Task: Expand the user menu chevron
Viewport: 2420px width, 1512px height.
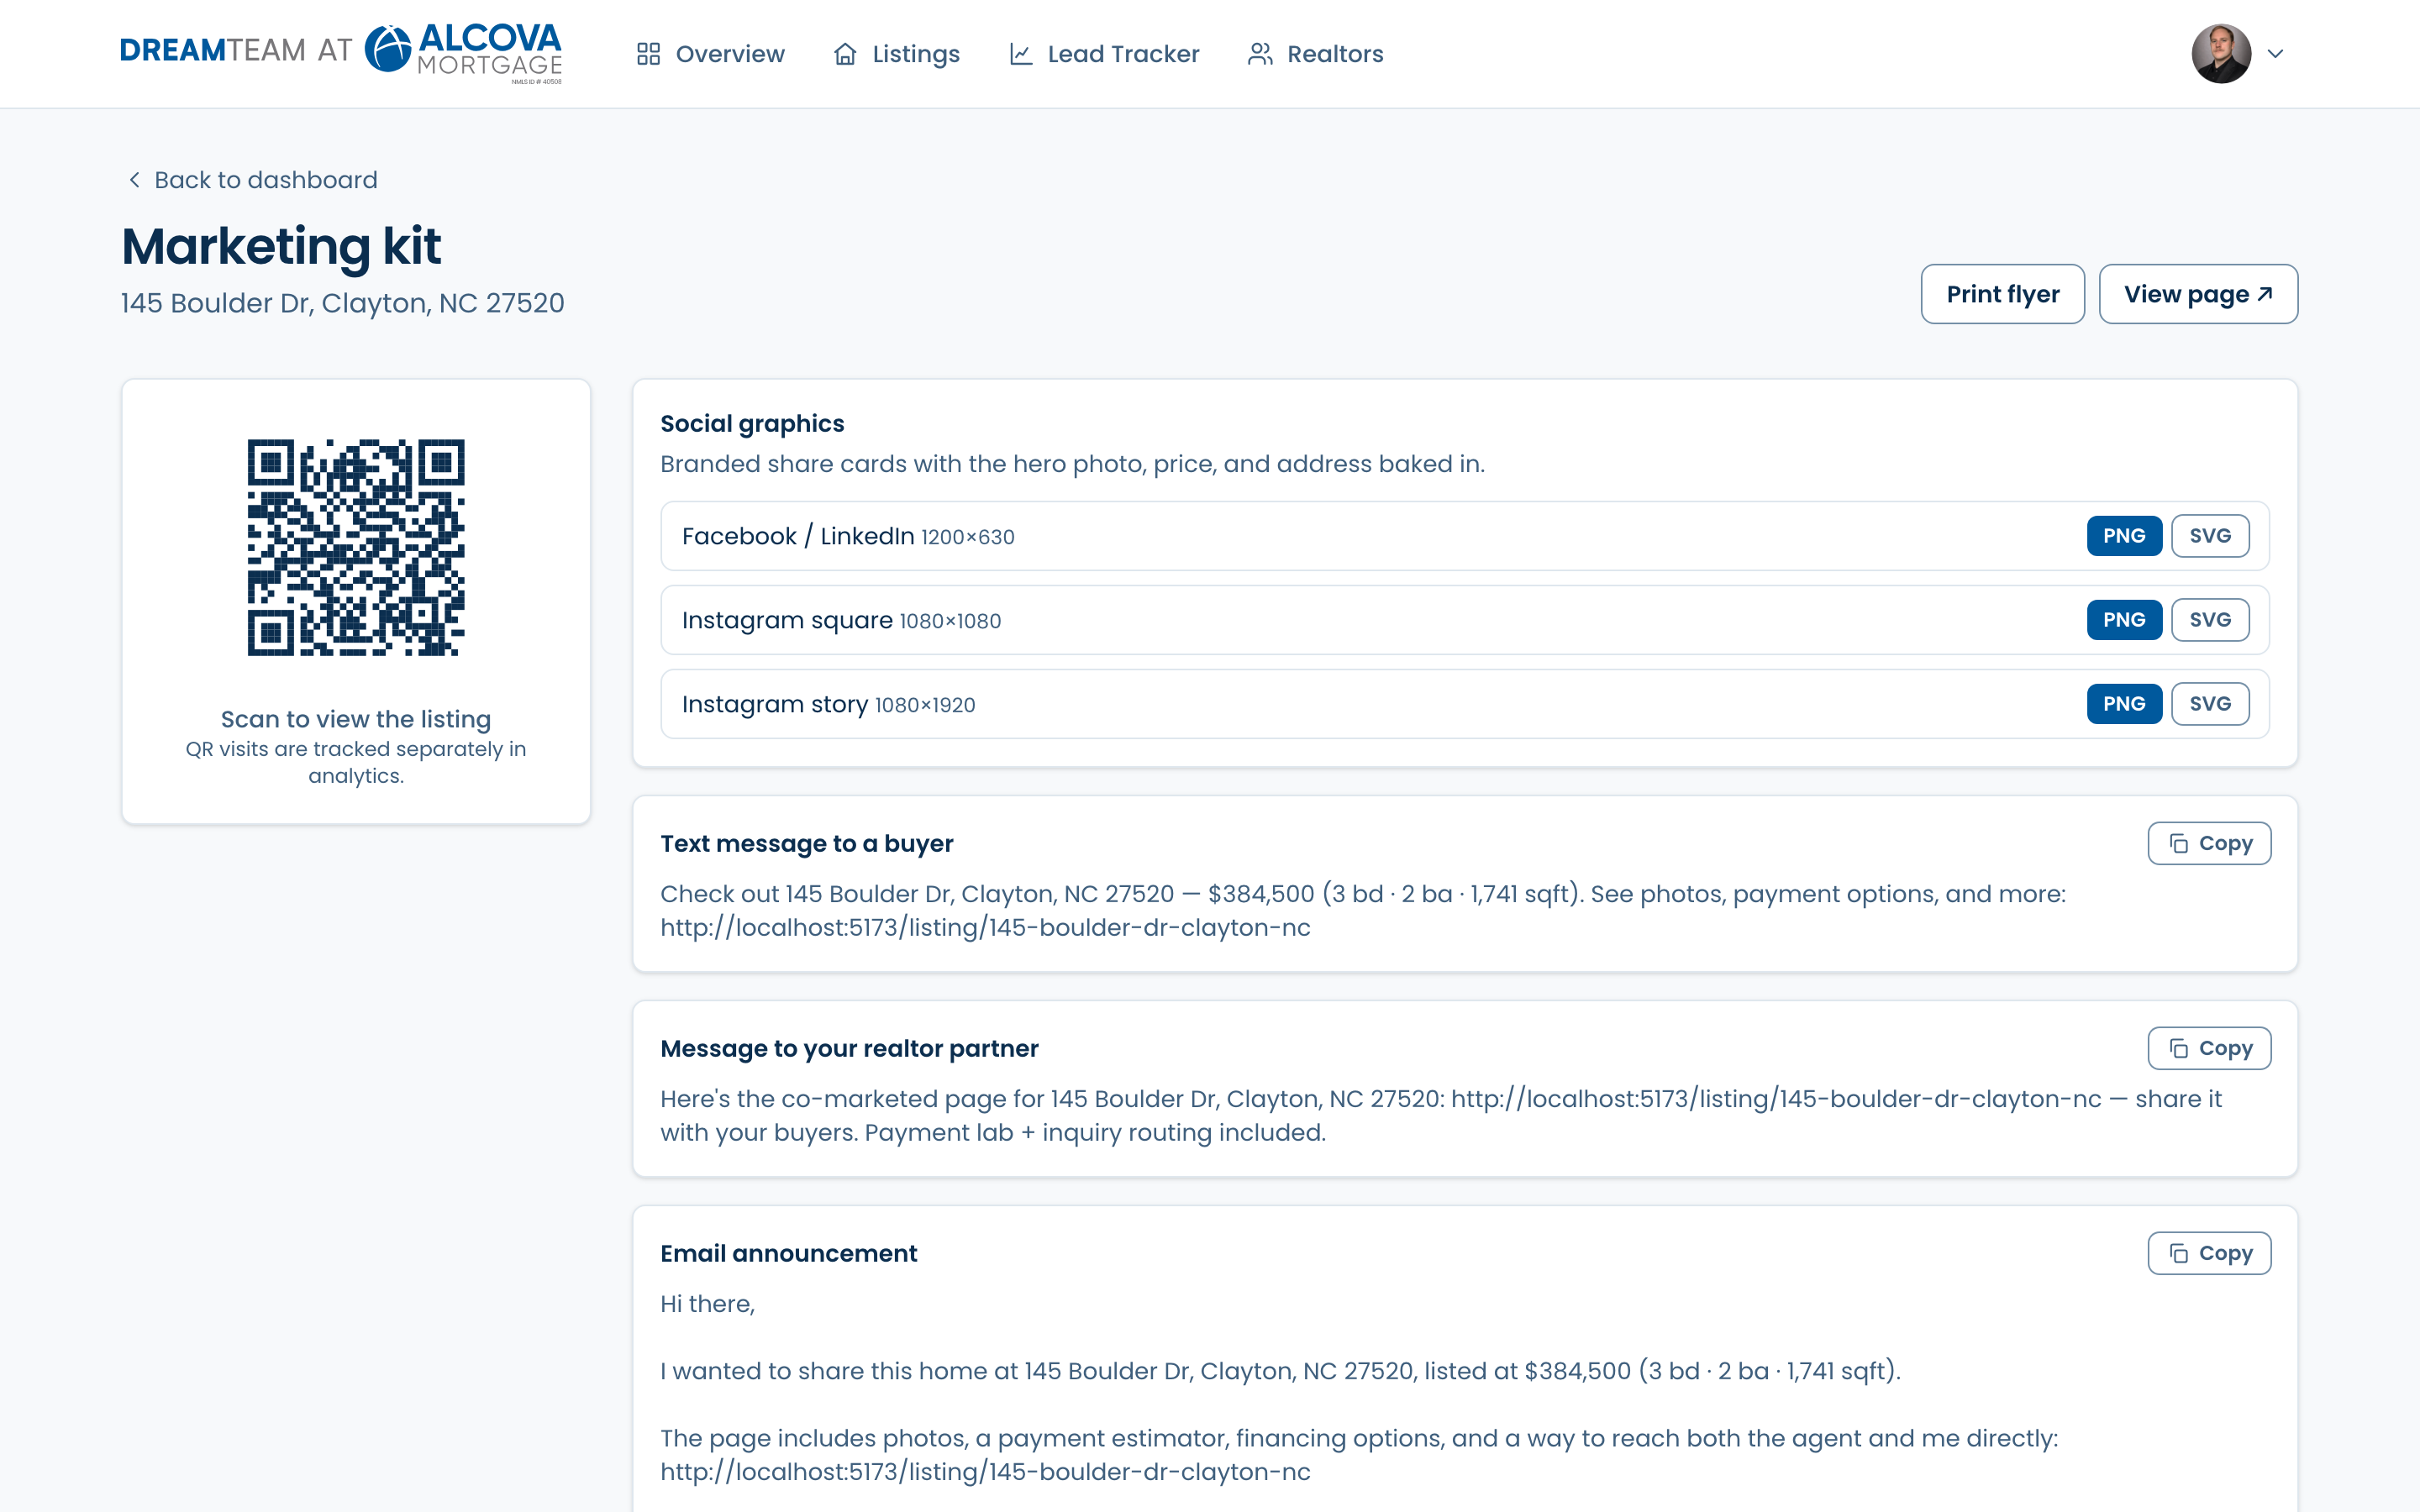Action: pyautogui.click(x=2275, y=54)
